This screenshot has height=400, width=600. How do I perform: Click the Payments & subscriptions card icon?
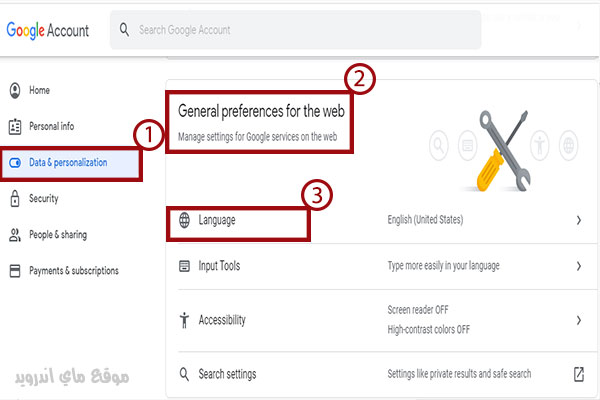pyautogui.click(x=15, y=271)
